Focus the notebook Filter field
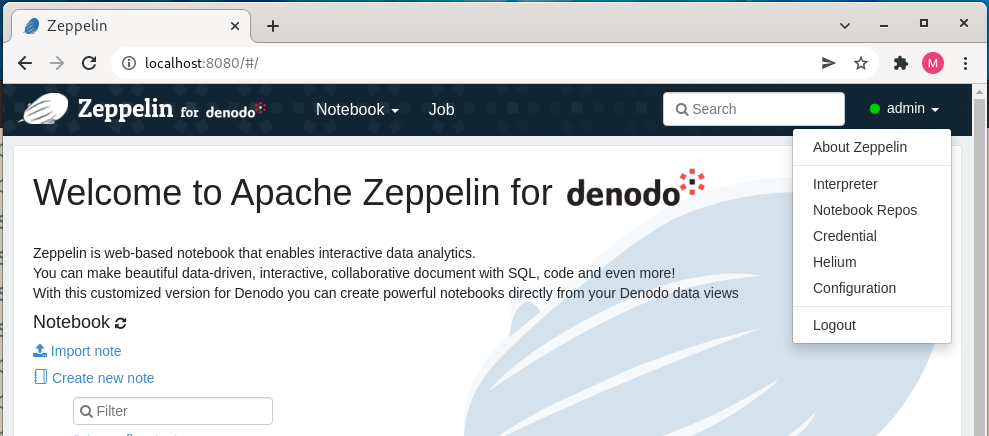 point(173,411)
